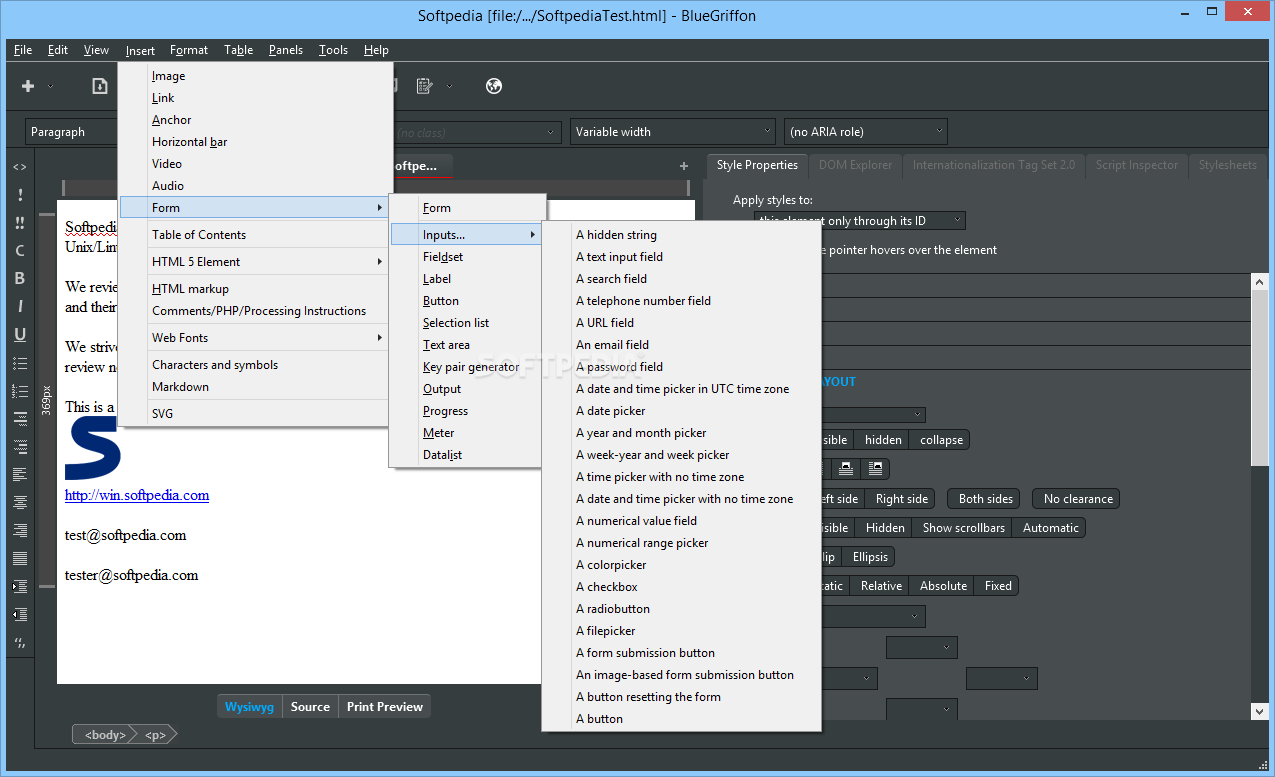Click the plus new document icon

coord(28,86)
